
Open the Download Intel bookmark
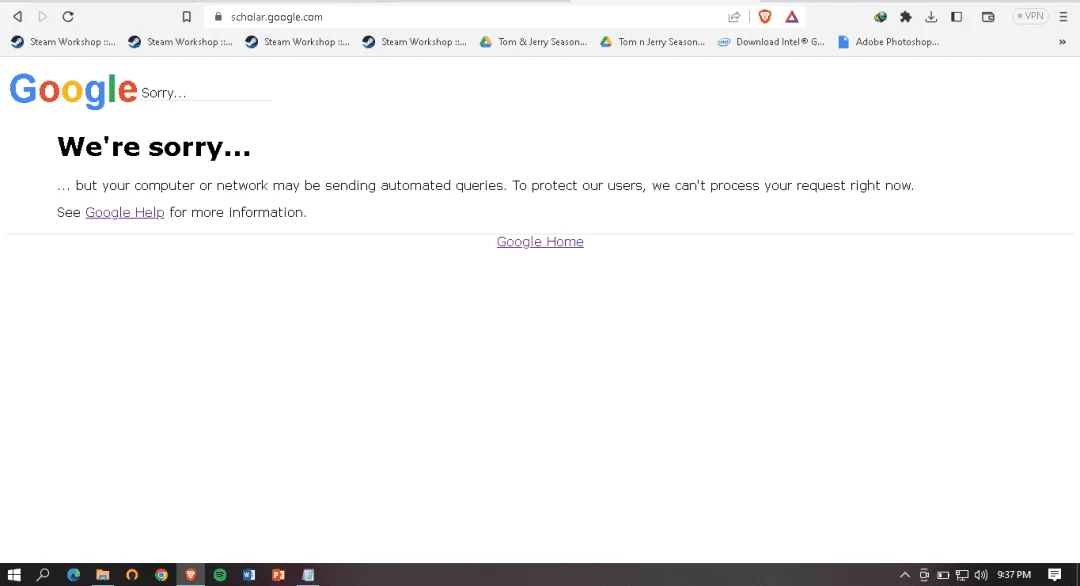[x=771, y=42]
